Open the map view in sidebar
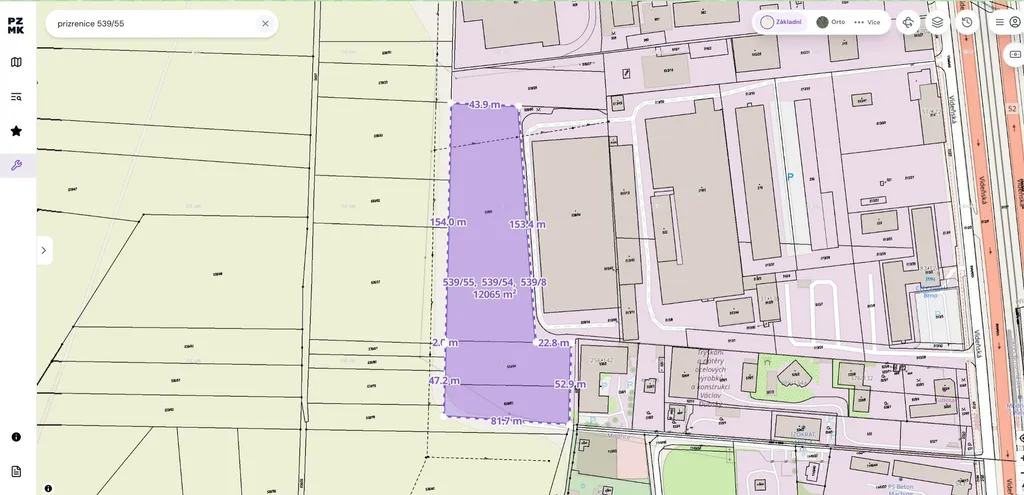The height and width of the screenshot is (495, 1024). pyautogui.click(x=16, y=62)
